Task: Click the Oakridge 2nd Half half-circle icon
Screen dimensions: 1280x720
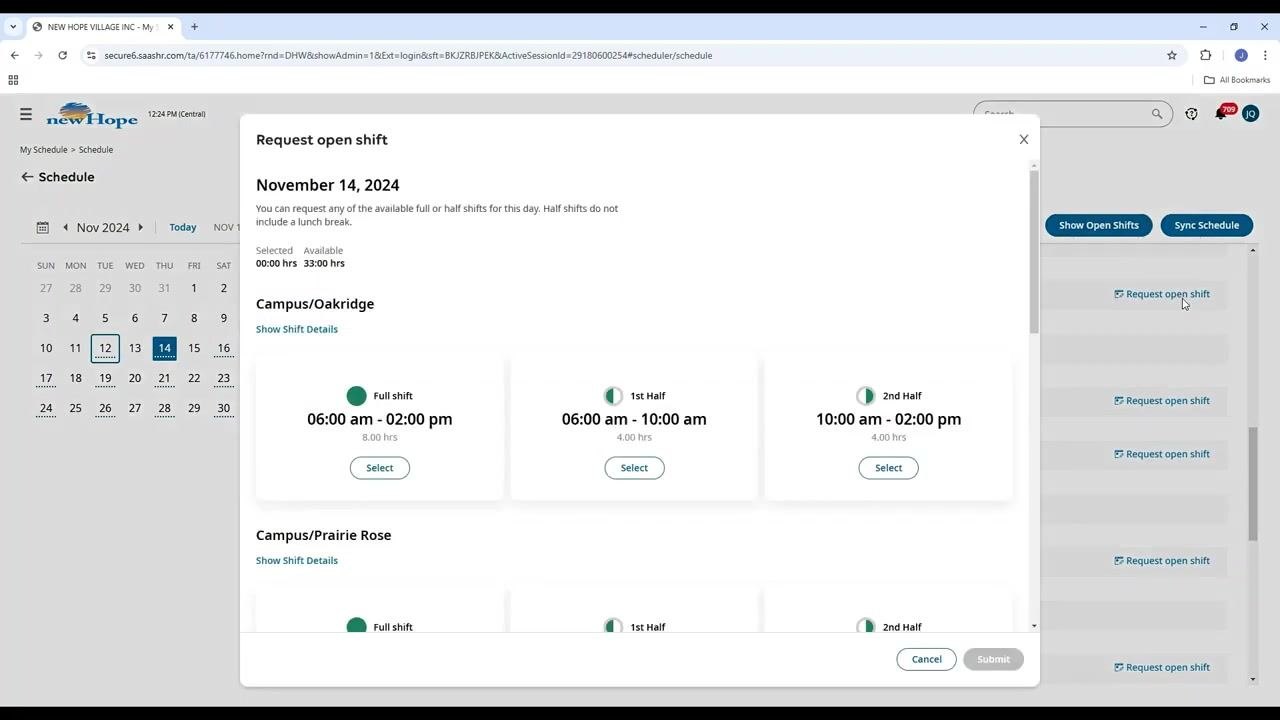Action: 865,396
